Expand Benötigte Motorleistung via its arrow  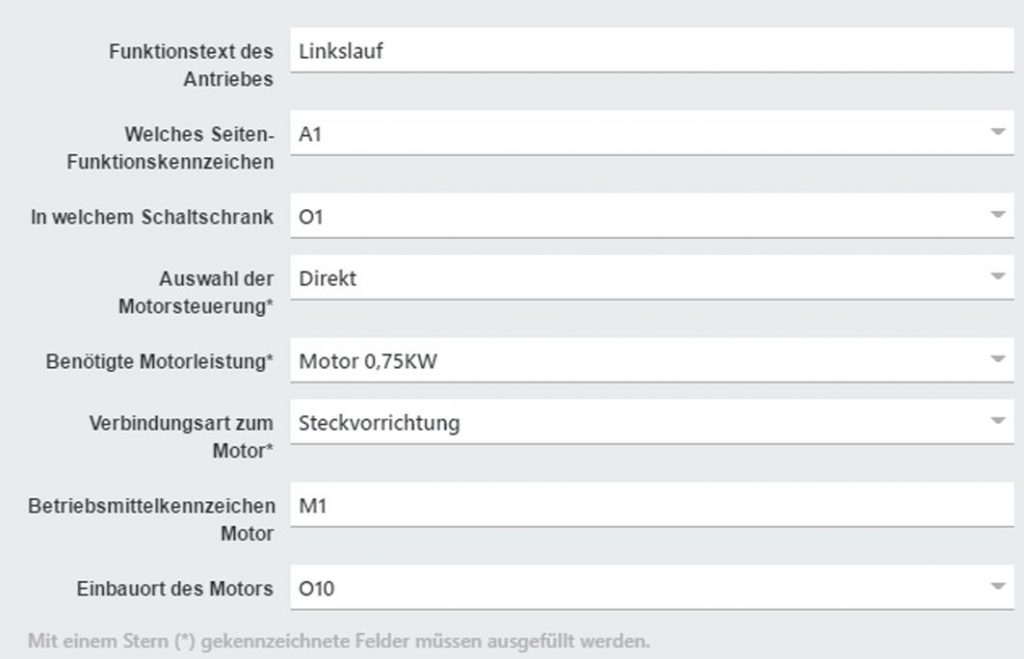(997, 360)
